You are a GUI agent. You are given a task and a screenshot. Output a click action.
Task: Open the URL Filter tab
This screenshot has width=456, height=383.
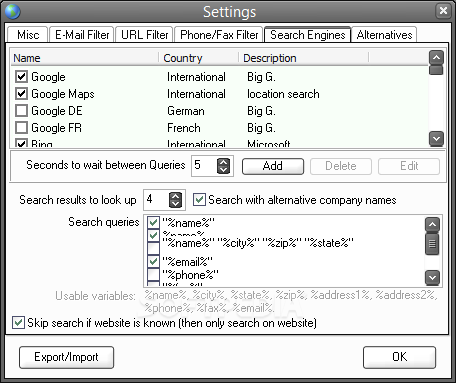tap(144, 35)
